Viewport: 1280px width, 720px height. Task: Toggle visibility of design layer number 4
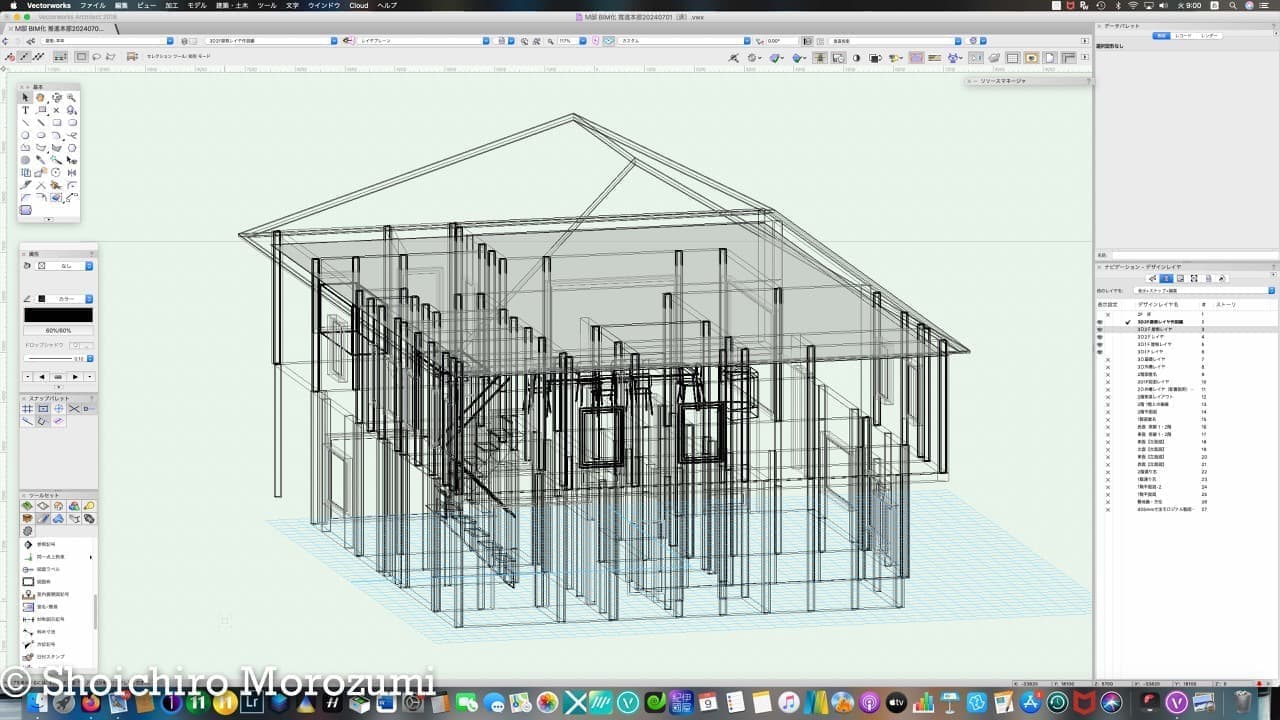(1100, 337)
